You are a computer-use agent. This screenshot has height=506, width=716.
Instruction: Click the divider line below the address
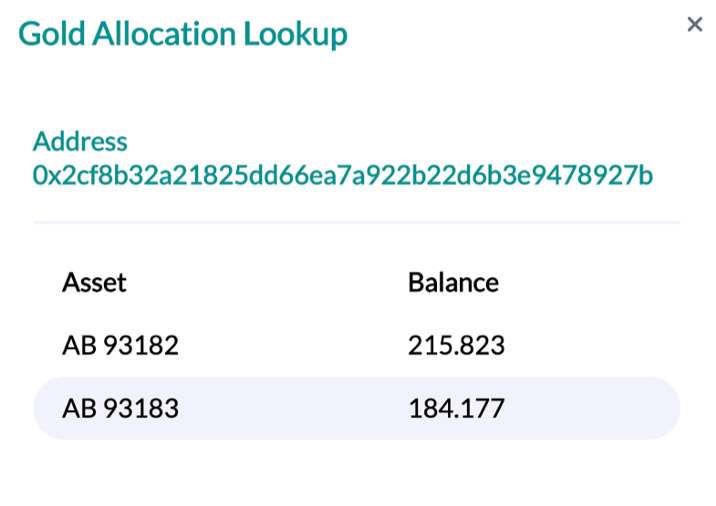[x=356, y=222]
